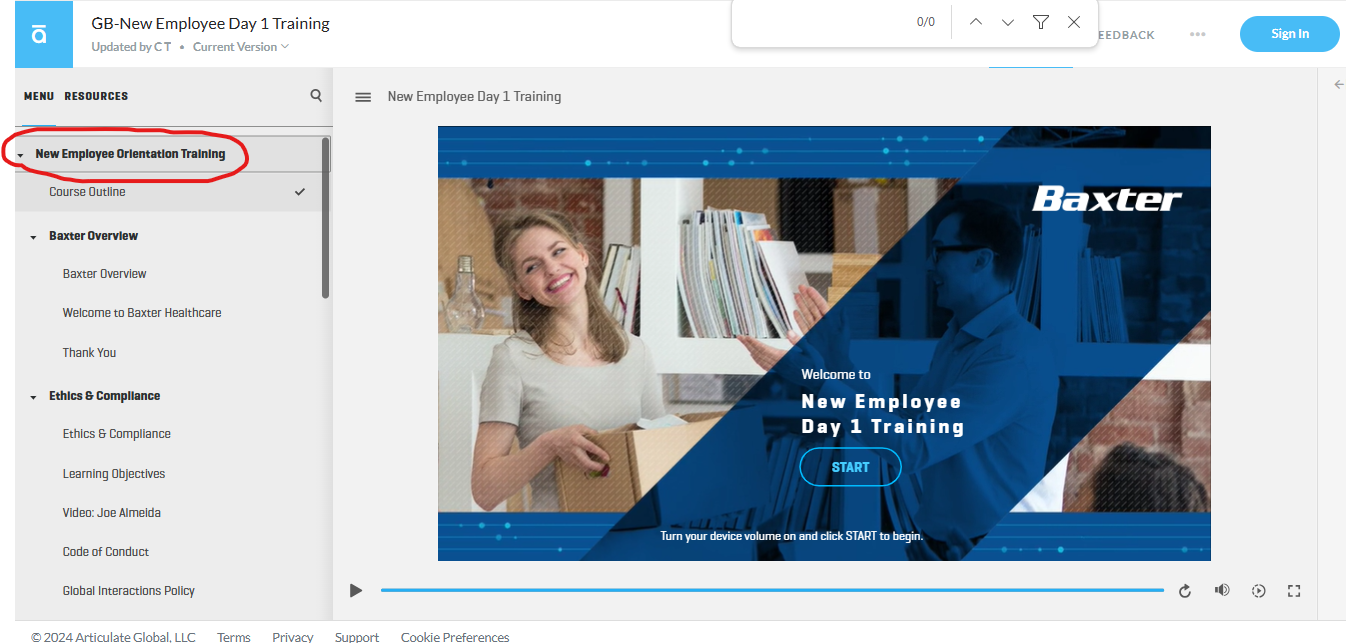Click the find-in-page text field
Image resolution: width=1346 pixels, height=643 pixels.
pyautogui.click(x=825, y=22)
